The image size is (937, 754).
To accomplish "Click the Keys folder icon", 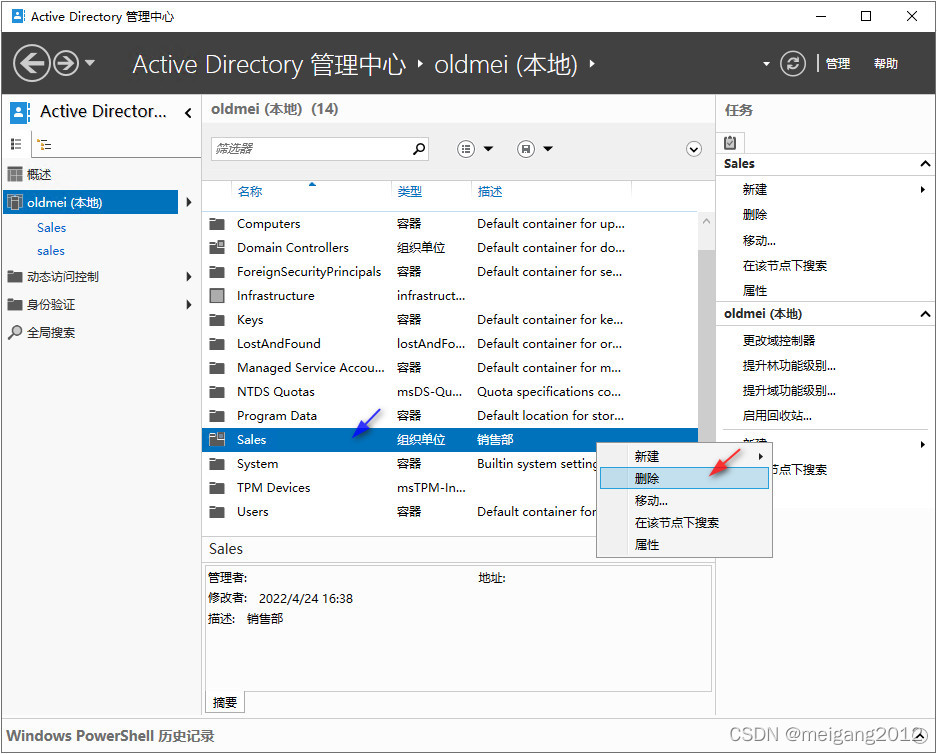I will (217, 320).
